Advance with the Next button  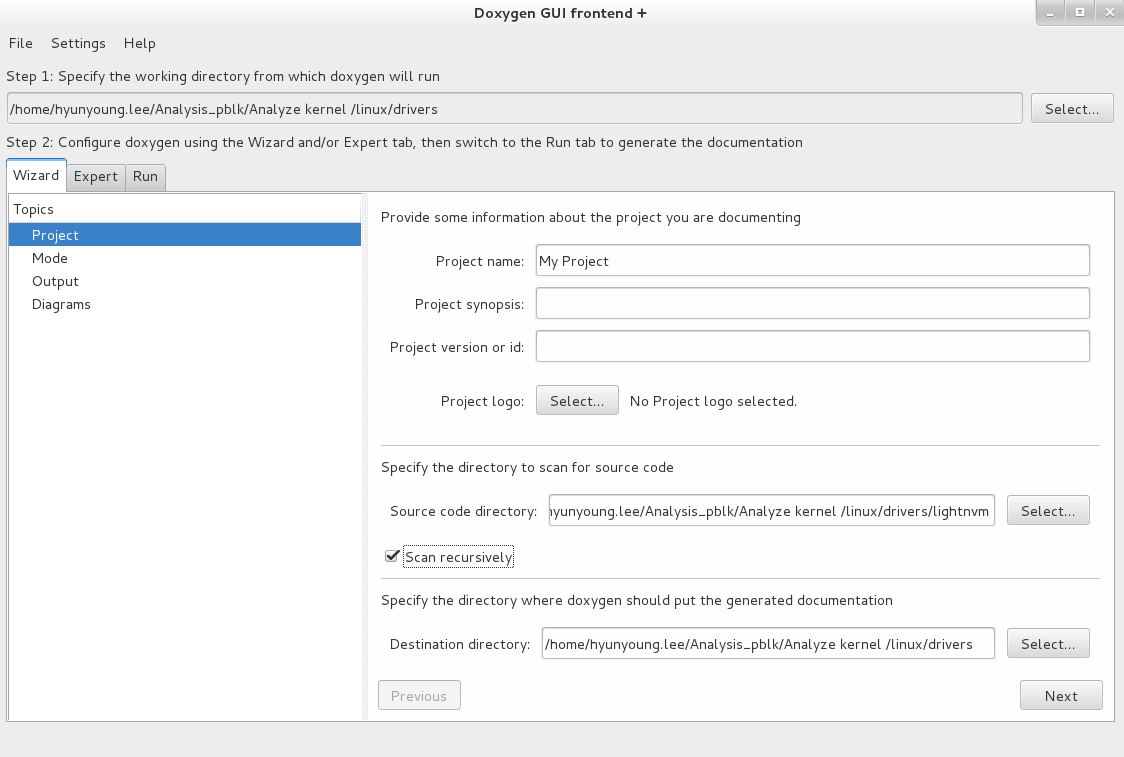1060,695
